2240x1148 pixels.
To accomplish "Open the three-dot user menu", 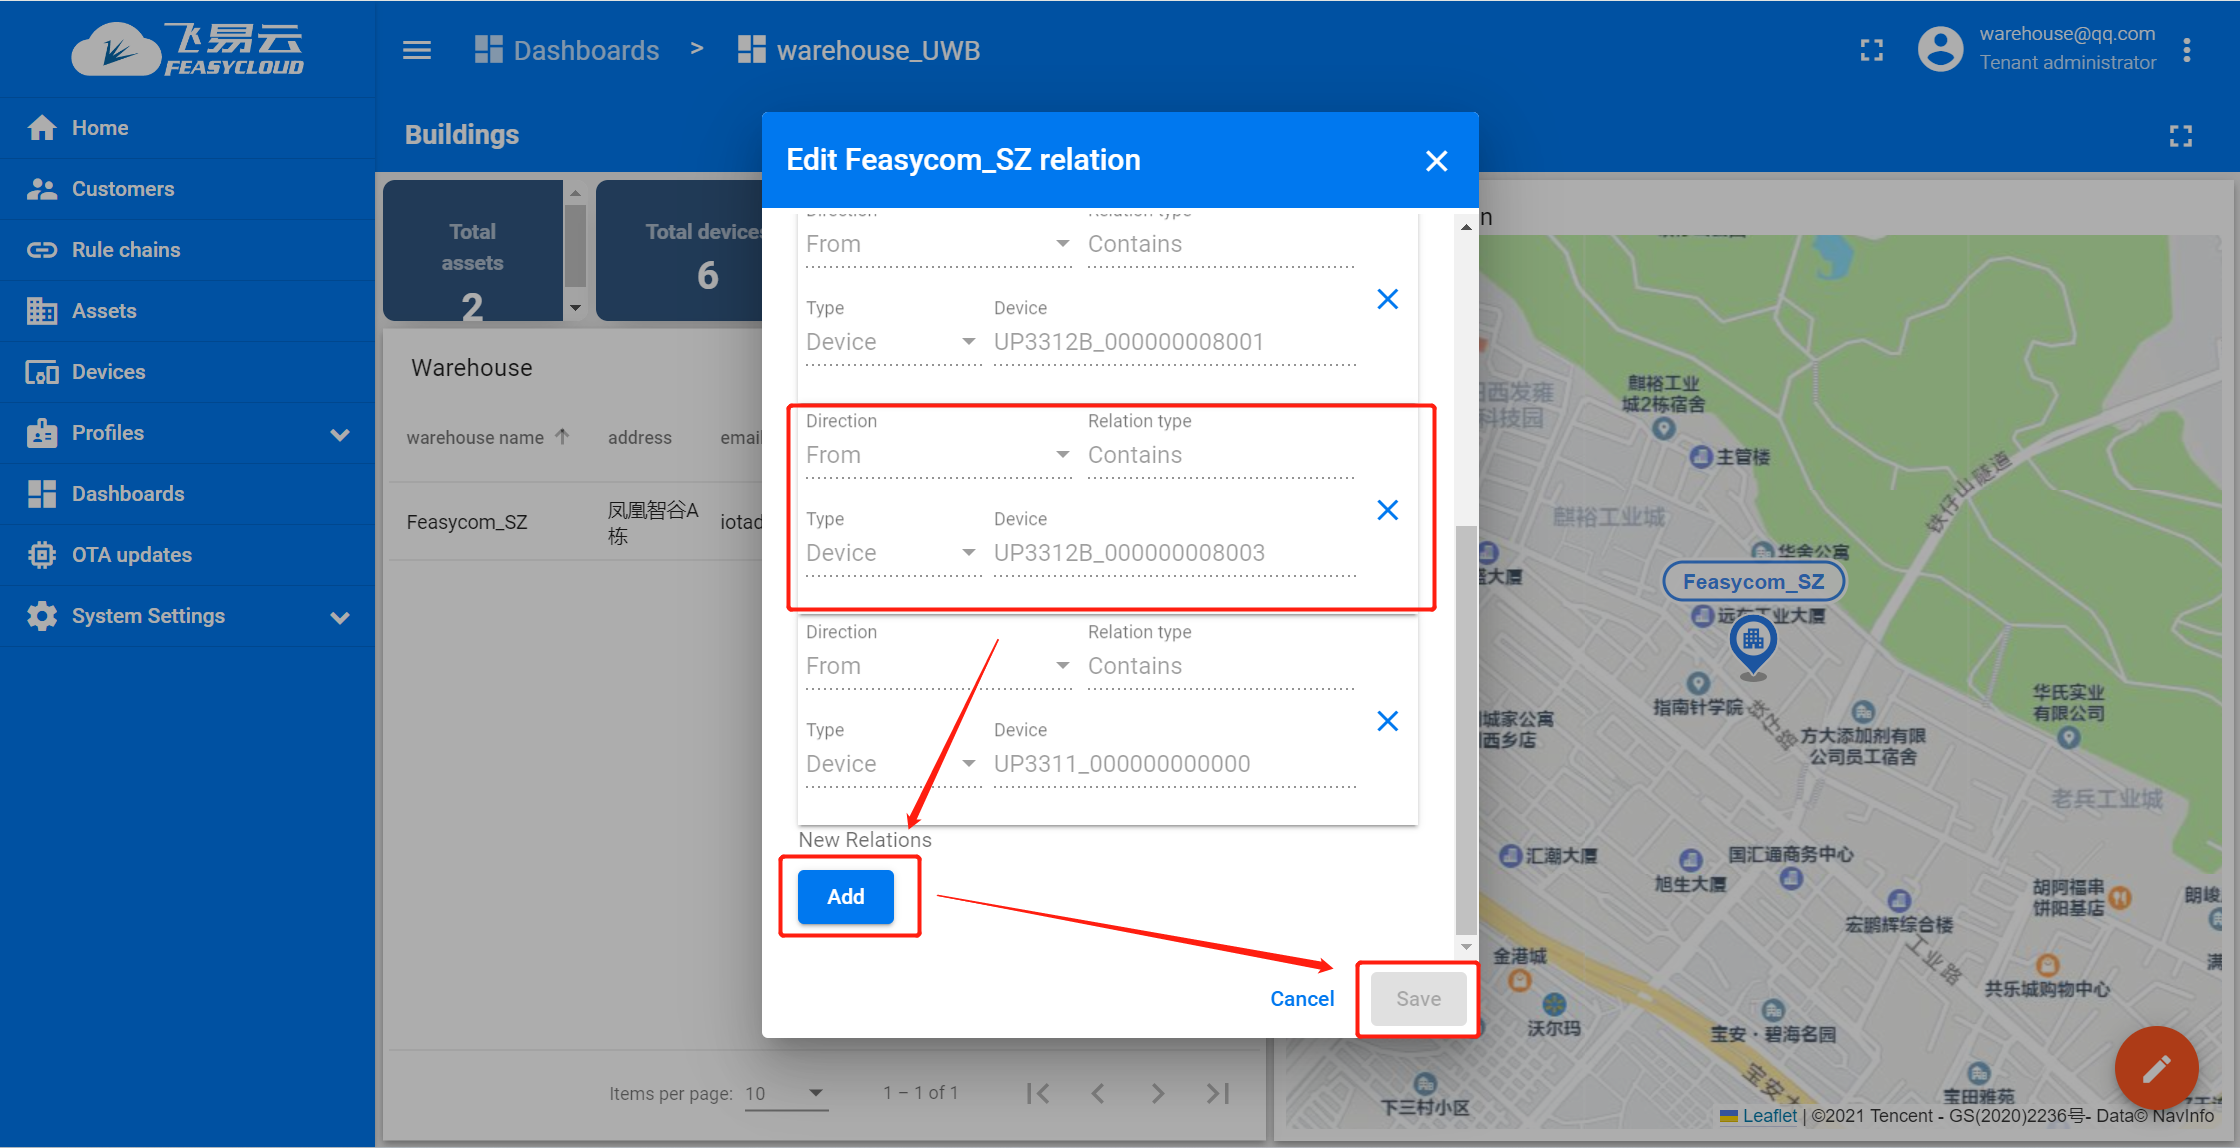I will click(x=2187, y=50).
